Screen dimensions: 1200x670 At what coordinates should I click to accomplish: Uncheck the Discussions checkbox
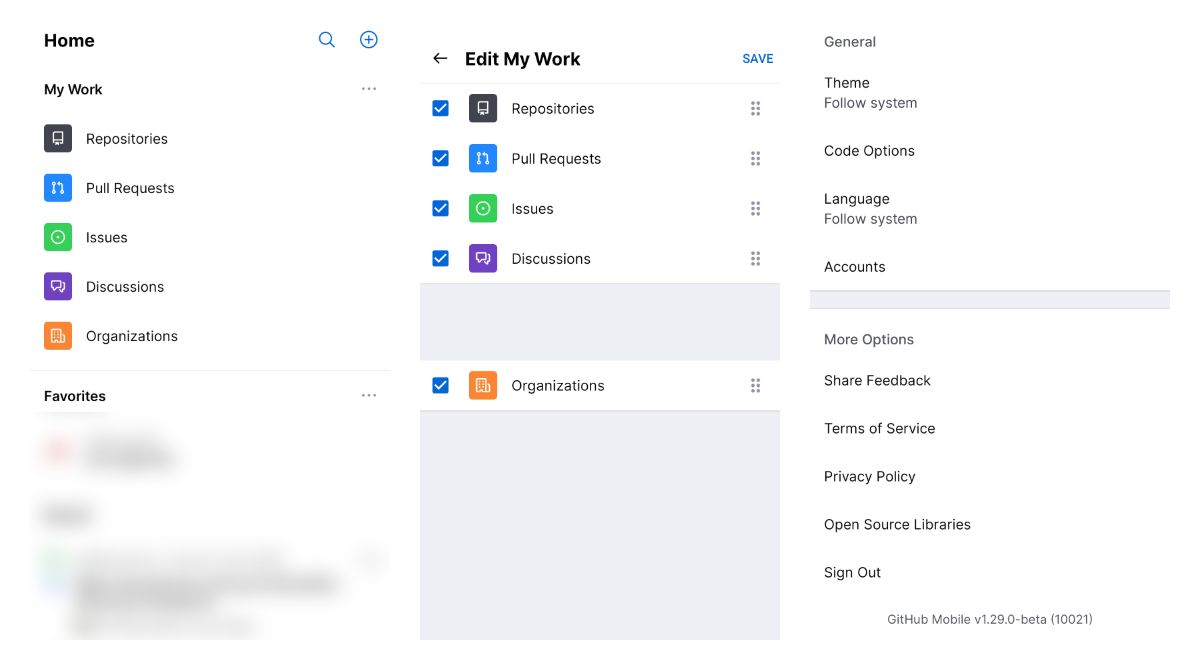click(x=440, y=258)
